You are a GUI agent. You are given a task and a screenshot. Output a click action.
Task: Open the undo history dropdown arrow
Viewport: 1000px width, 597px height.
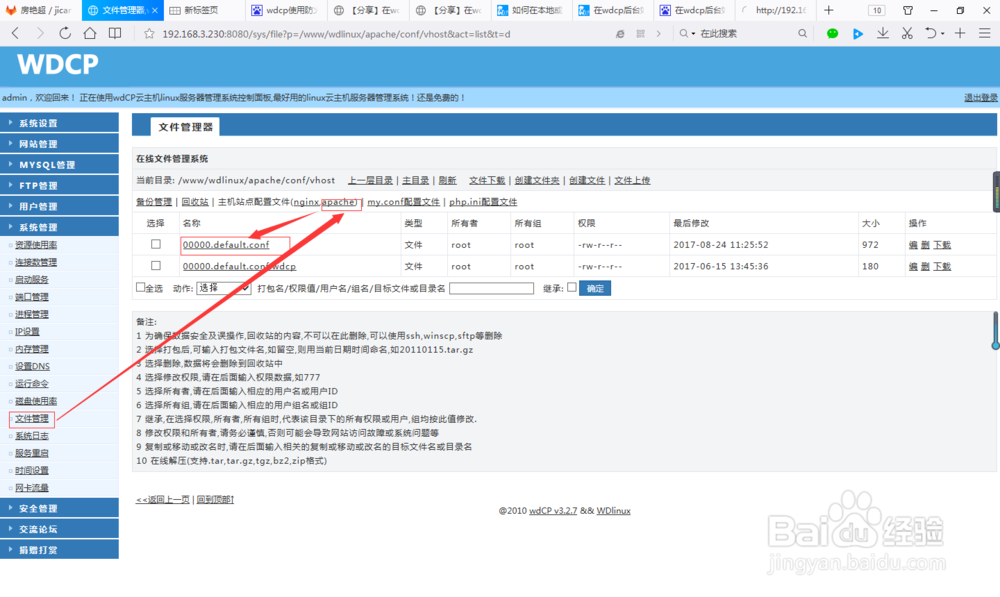pos(943,34)
